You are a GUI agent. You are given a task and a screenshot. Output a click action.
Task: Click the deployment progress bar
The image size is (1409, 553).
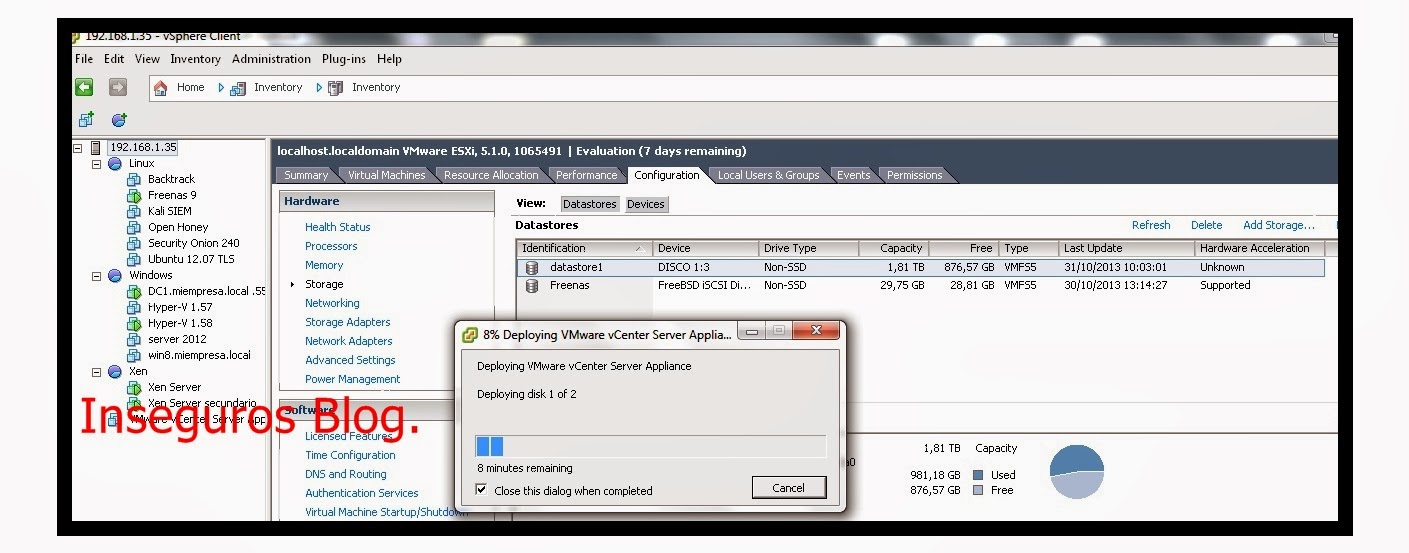[650, 446]
